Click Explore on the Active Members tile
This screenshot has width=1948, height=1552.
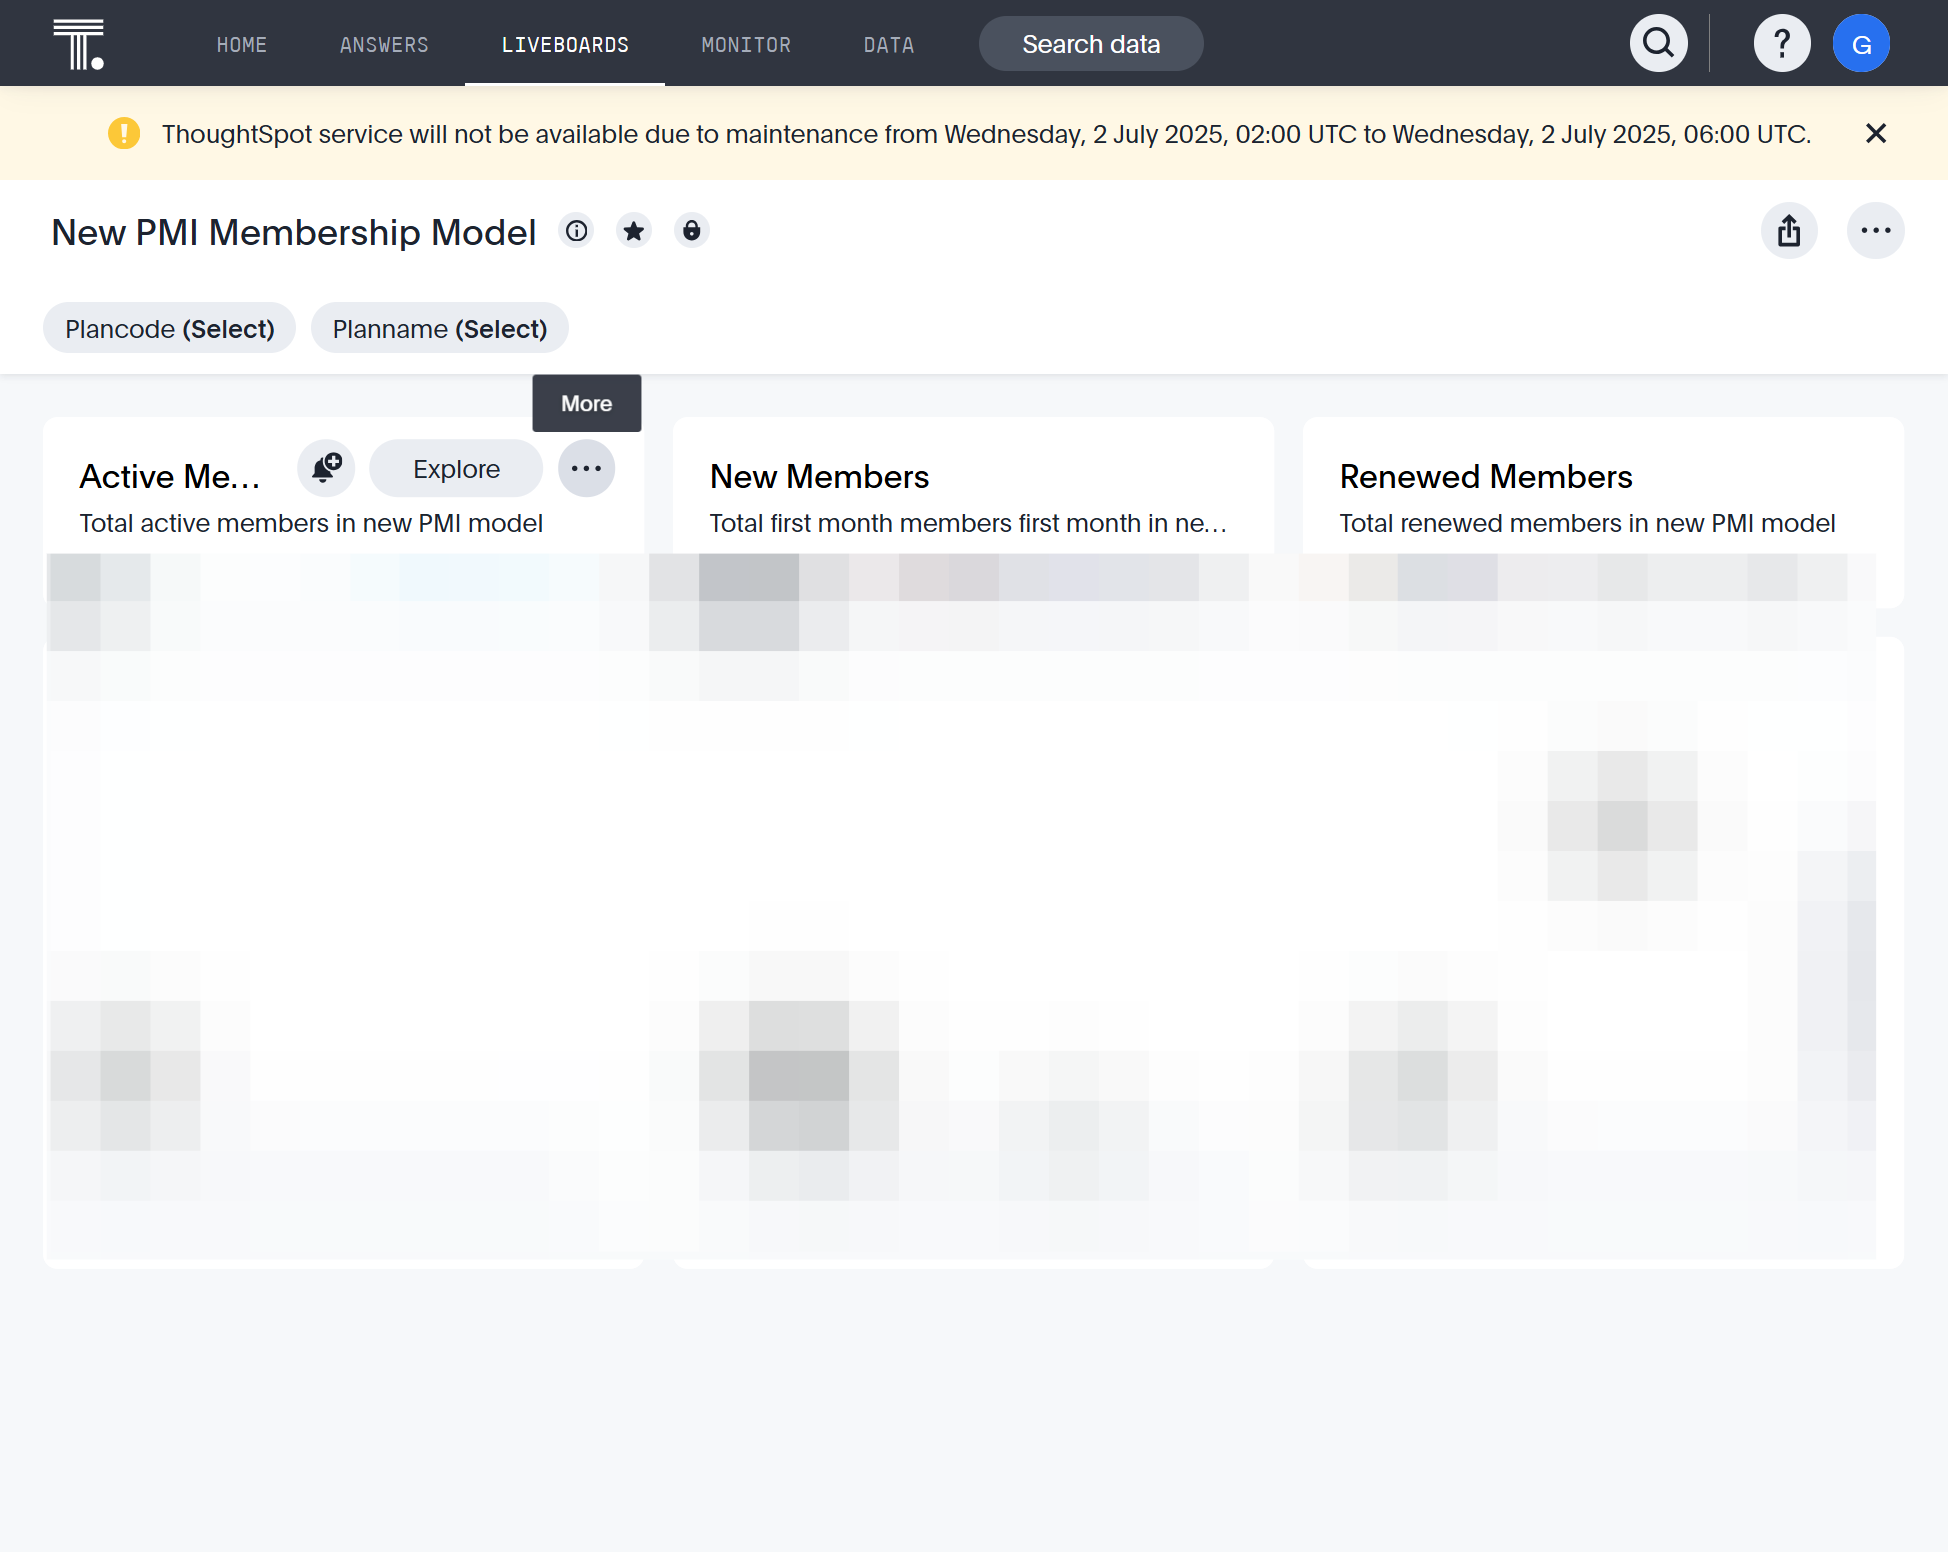[456, 468]
